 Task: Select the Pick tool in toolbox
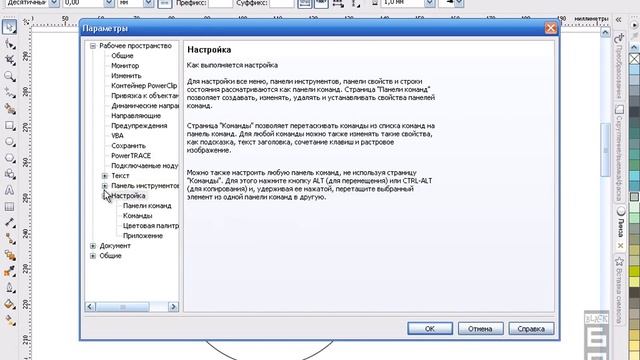tap(9, 27)
